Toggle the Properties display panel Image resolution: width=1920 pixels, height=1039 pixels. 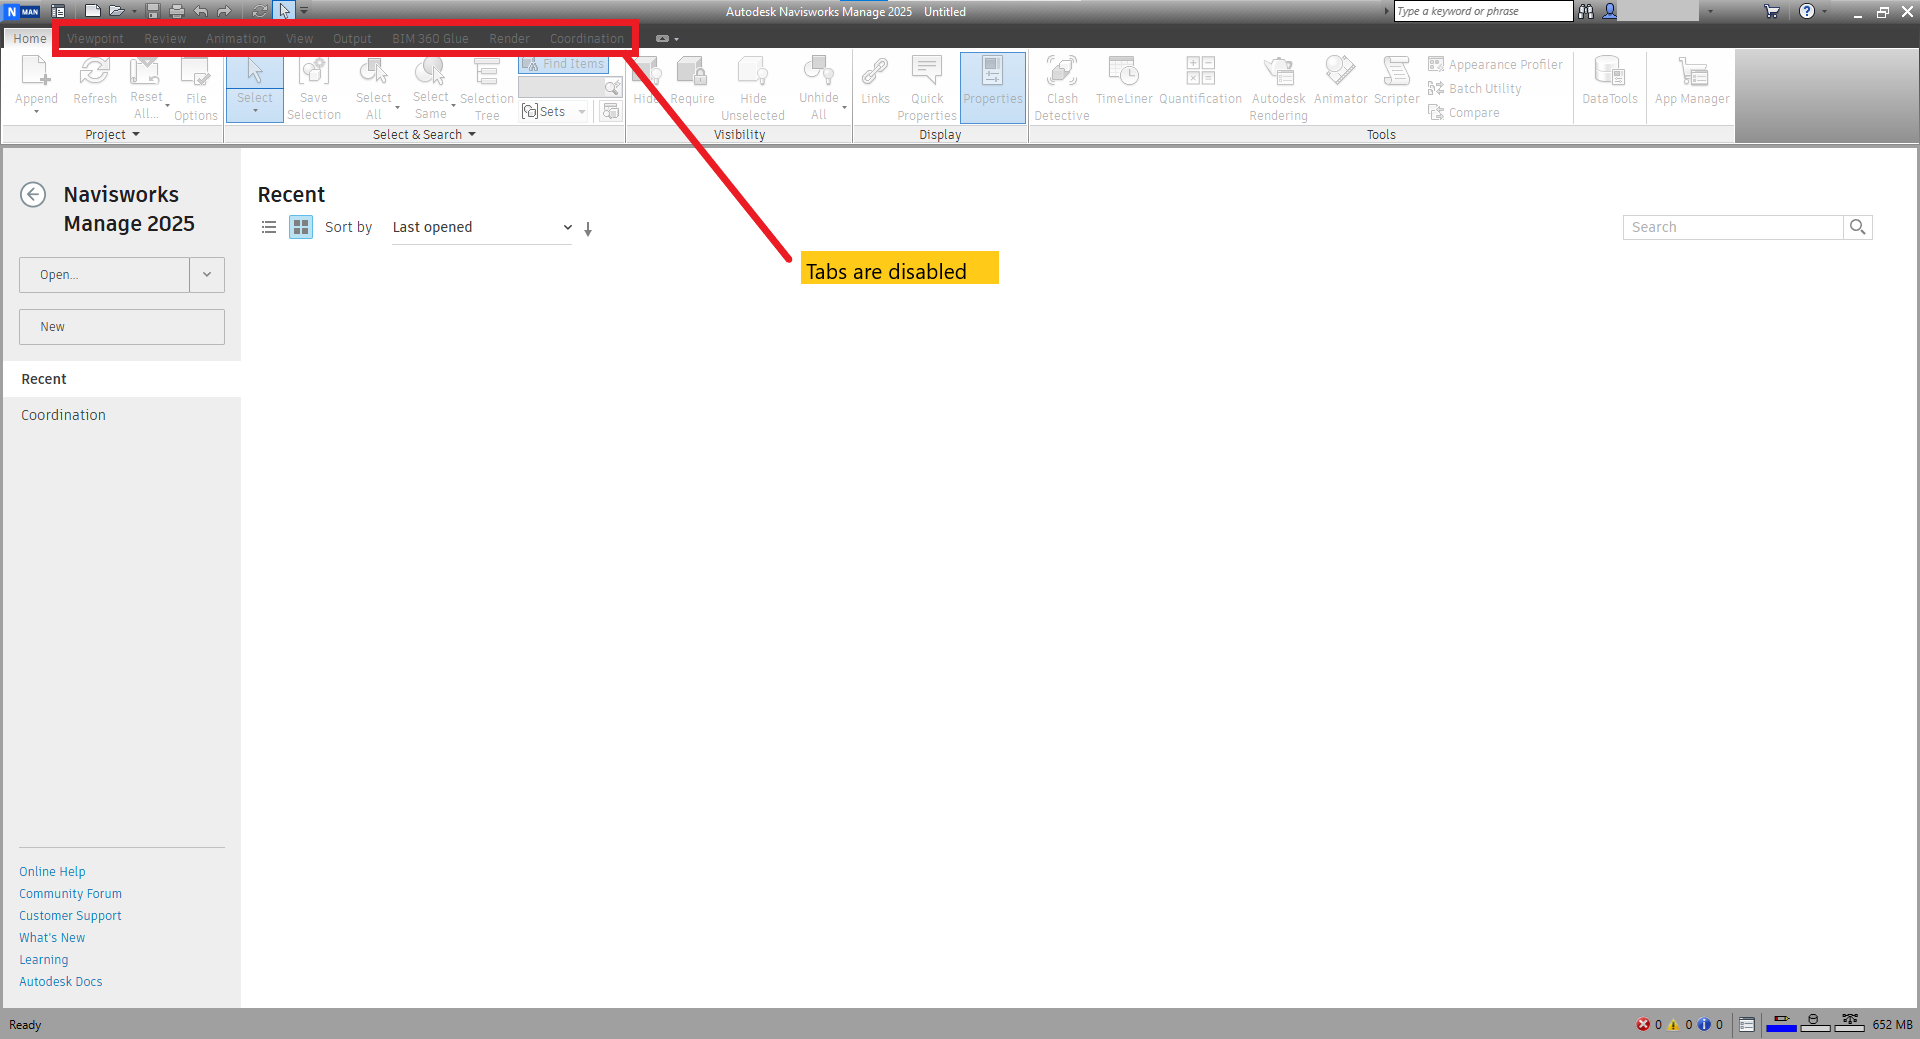click(992, 87)
